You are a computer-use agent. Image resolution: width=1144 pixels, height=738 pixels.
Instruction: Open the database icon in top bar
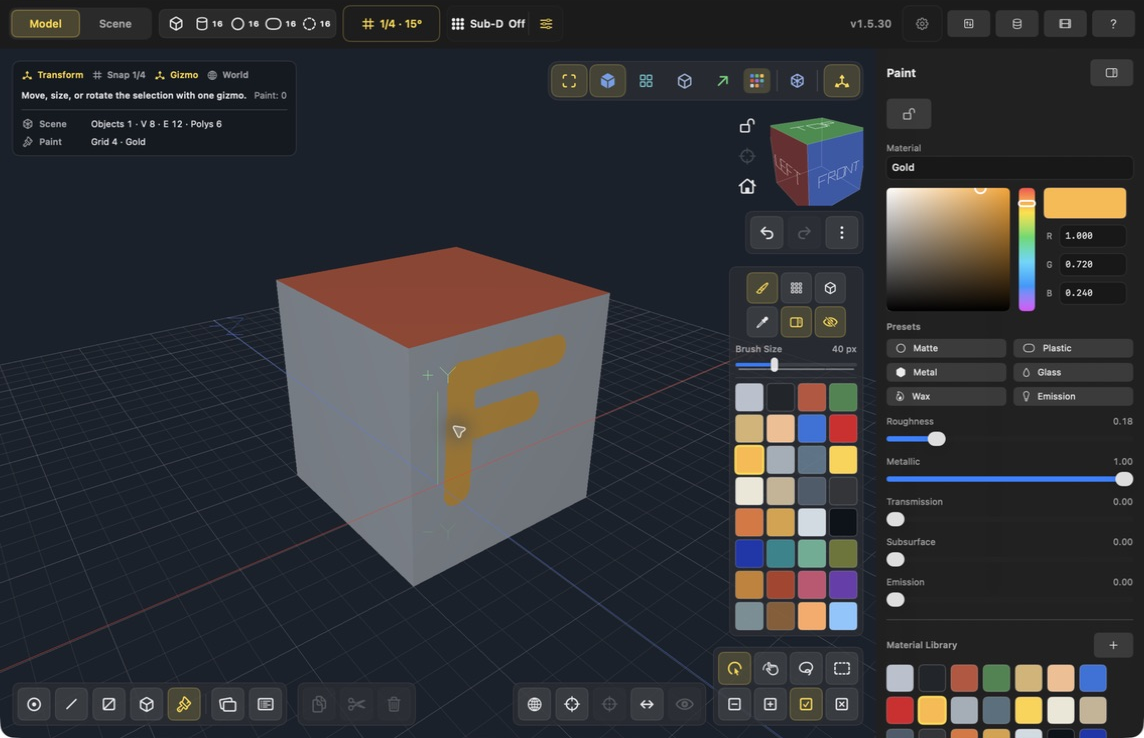coord(1016,23)
